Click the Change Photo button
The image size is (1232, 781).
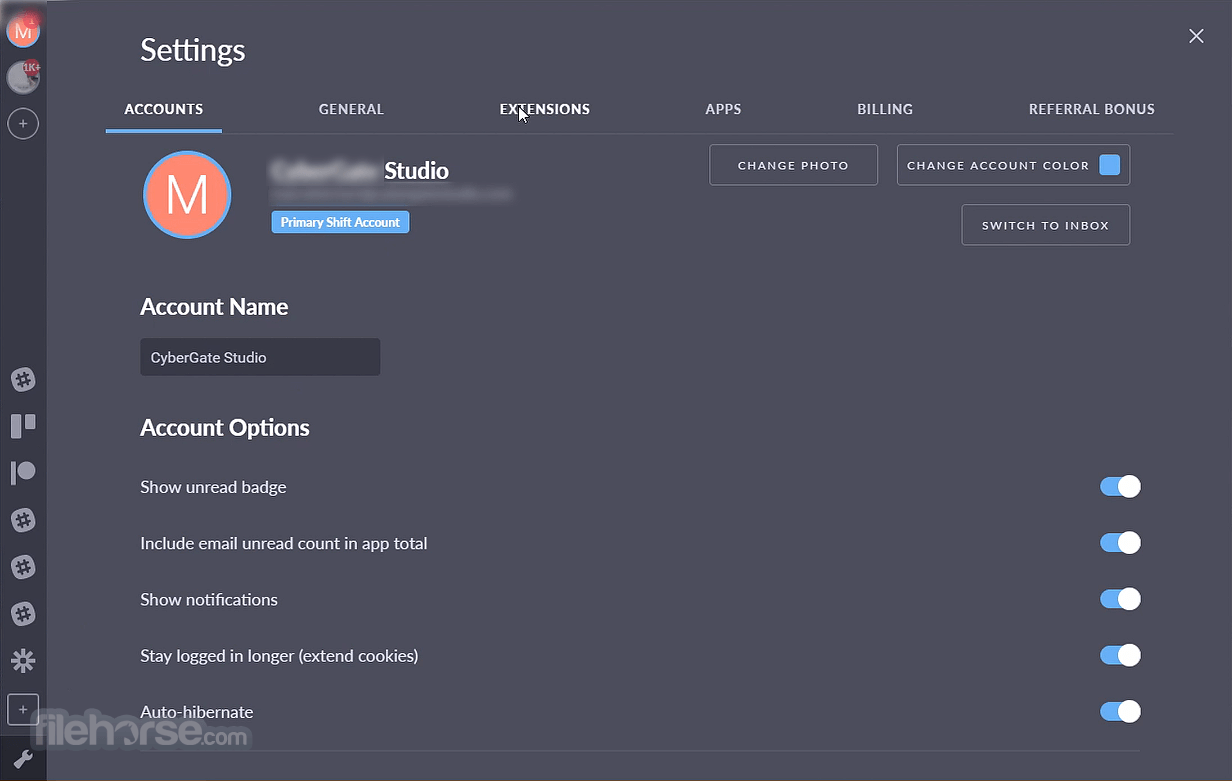click(x=793, y=165)
